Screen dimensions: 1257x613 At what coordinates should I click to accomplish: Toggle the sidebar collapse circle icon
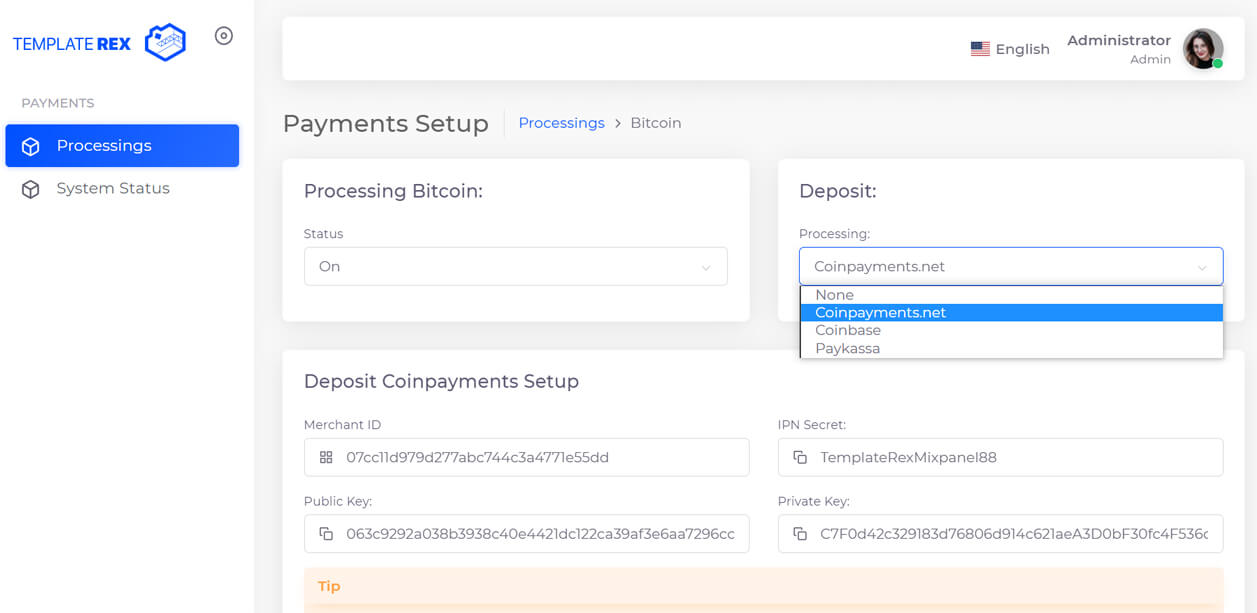pyautogui.click(x=224, y=36)
